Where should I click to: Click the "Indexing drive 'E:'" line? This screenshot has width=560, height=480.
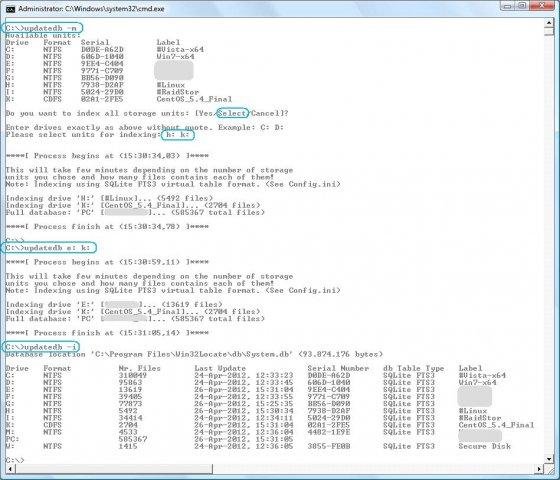pyautogui.click(x=114, y=305)
